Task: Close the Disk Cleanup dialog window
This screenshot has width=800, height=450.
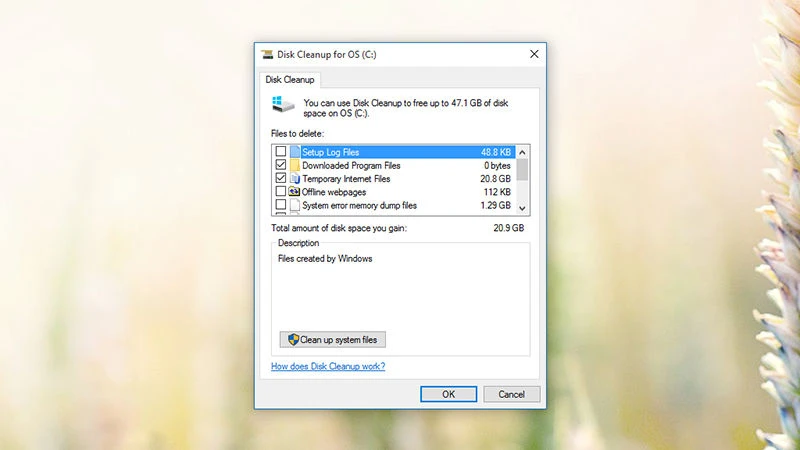Action: (x=533, y=54)
